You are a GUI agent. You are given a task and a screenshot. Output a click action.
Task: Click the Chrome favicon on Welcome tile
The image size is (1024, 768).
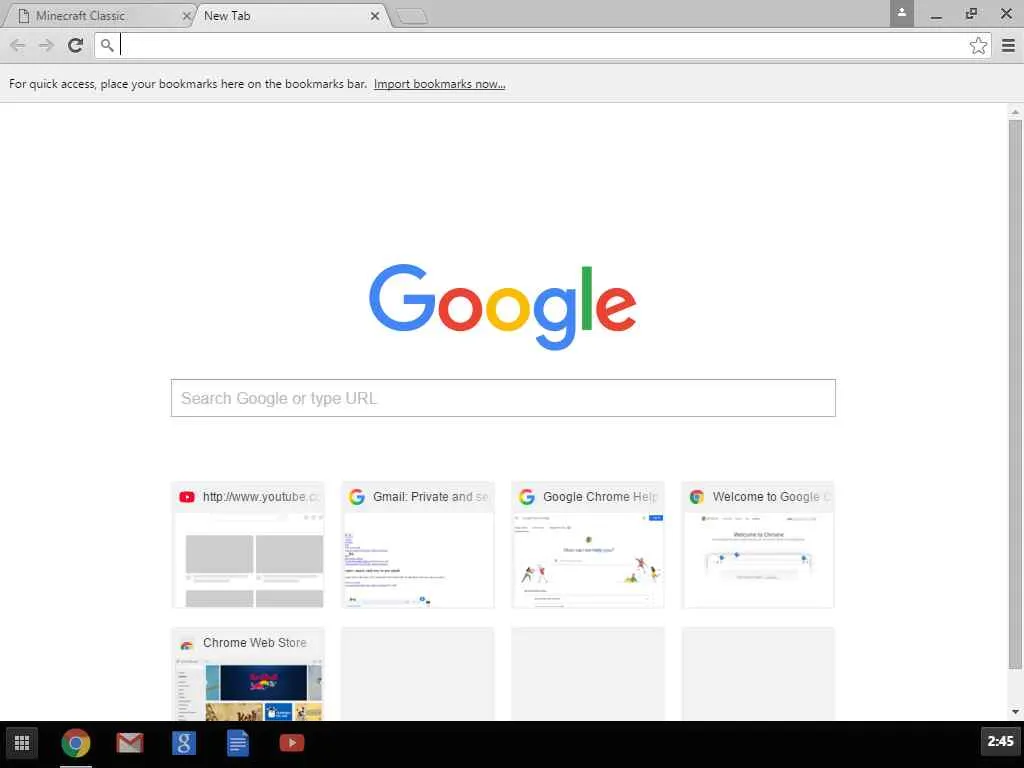click(697, 497)
